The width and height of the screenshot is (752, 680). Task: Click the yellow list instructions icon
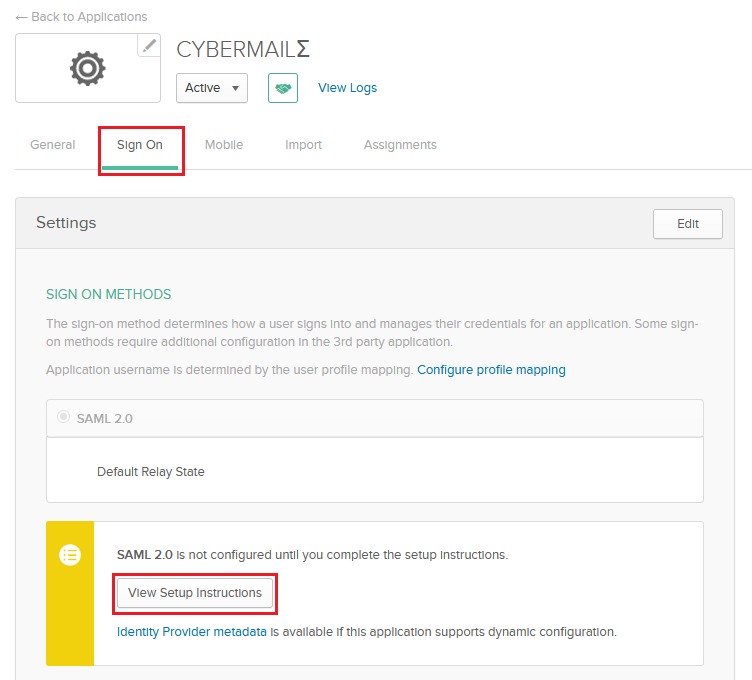click(70, 555)
